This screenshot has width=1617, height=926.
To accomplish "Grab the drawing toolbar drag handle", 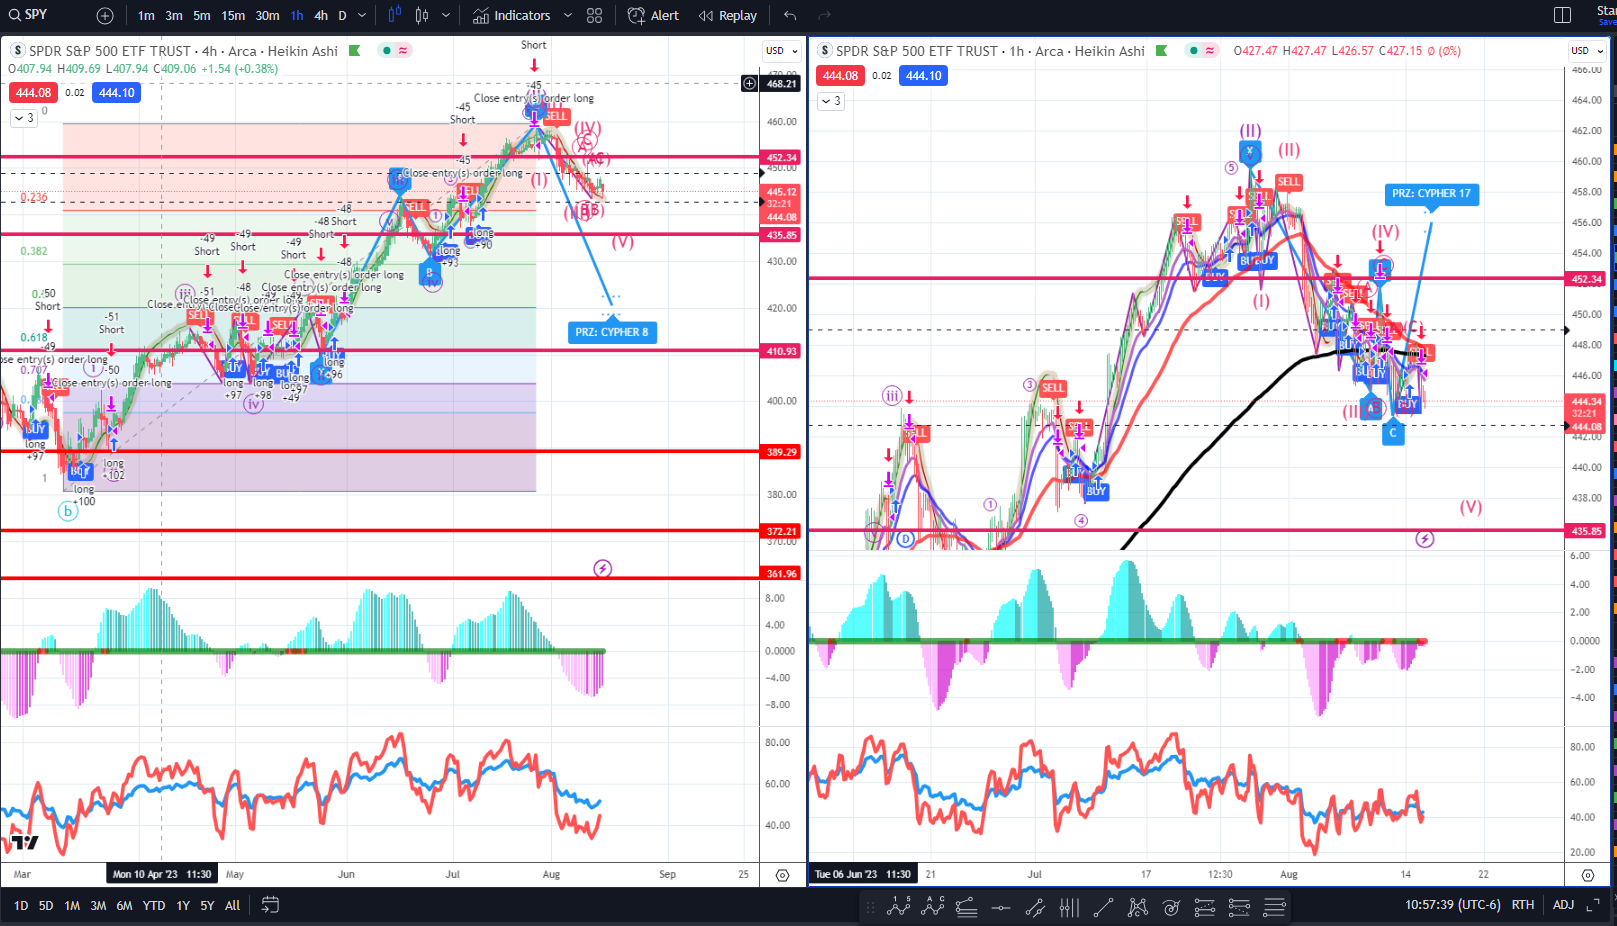I will tap(870, 908).
